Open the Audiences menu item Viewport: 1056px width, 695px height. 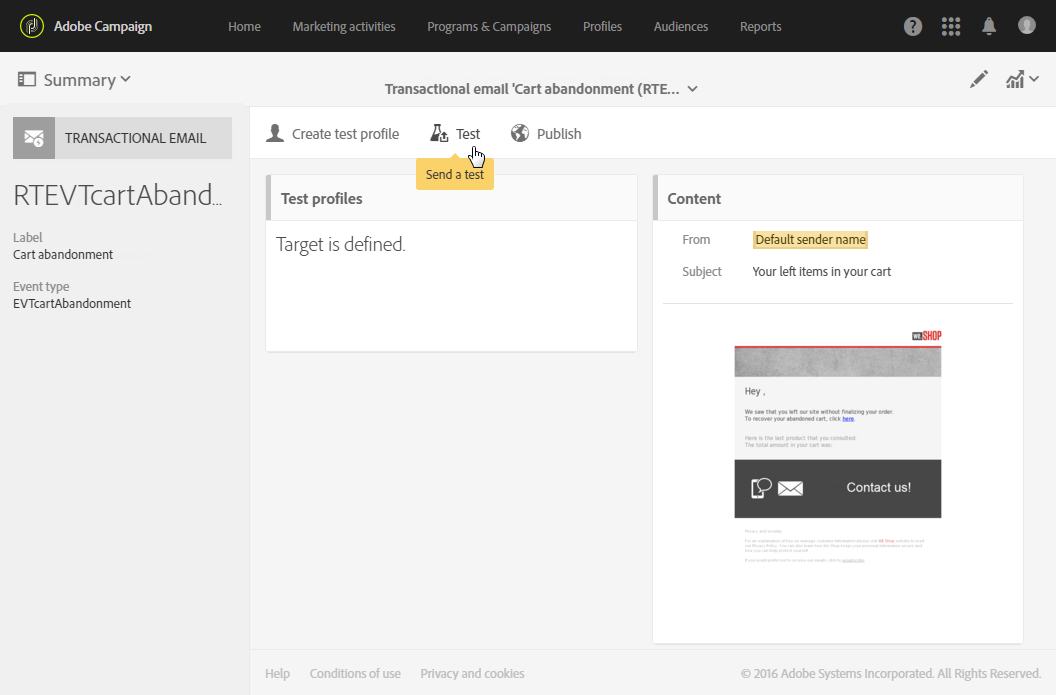point(681,27)
